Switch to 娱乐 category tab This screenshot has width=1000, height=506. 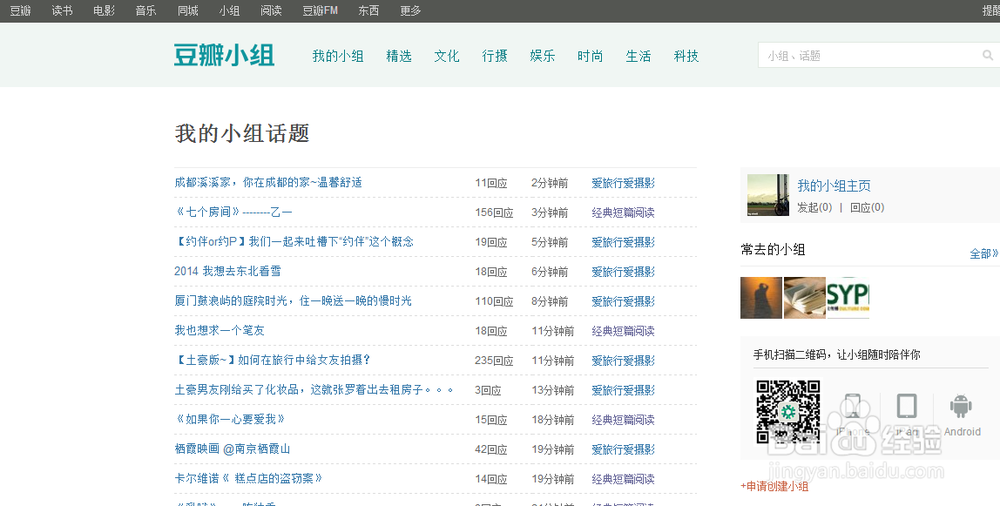[543, 56]
